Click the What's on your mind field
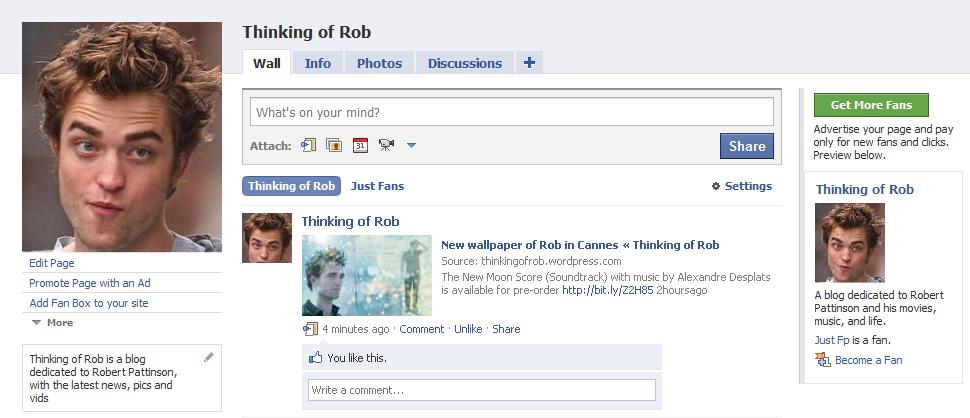The height and width of the screenshot is (418, 970). pos(511,112)
